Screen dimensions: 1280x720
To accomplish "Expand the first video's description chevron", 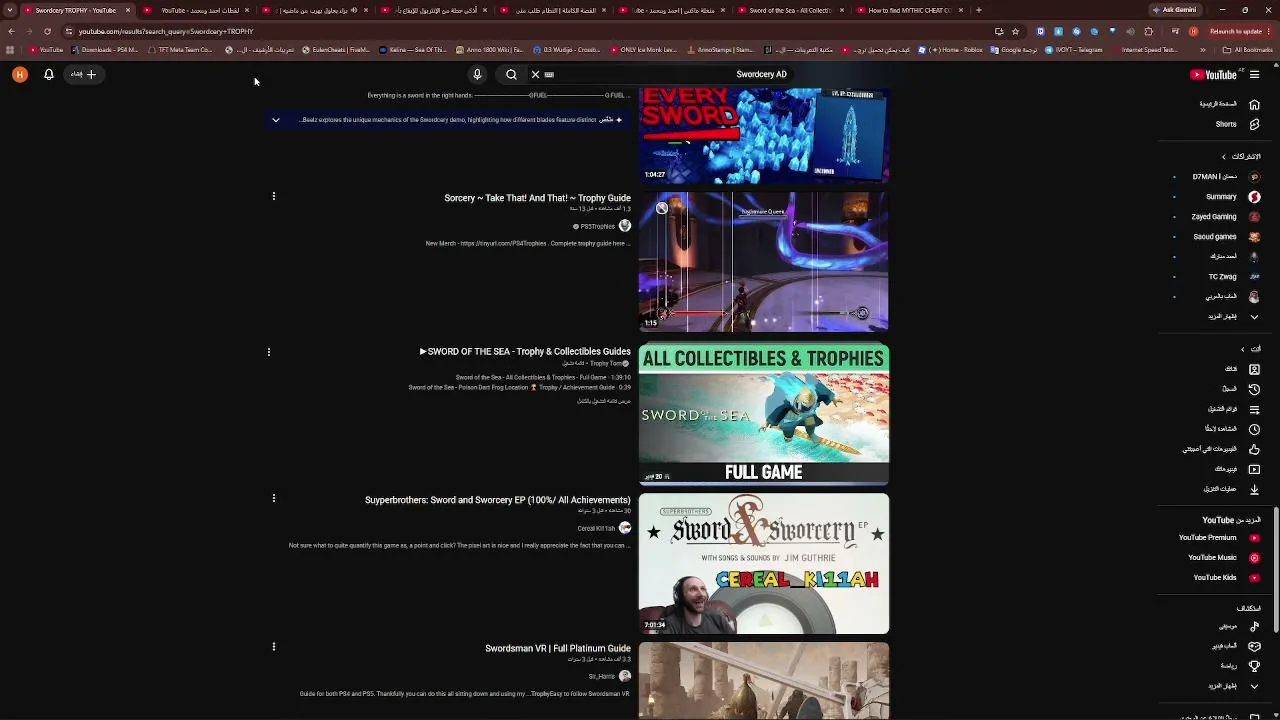I will (x=276, y=120).
